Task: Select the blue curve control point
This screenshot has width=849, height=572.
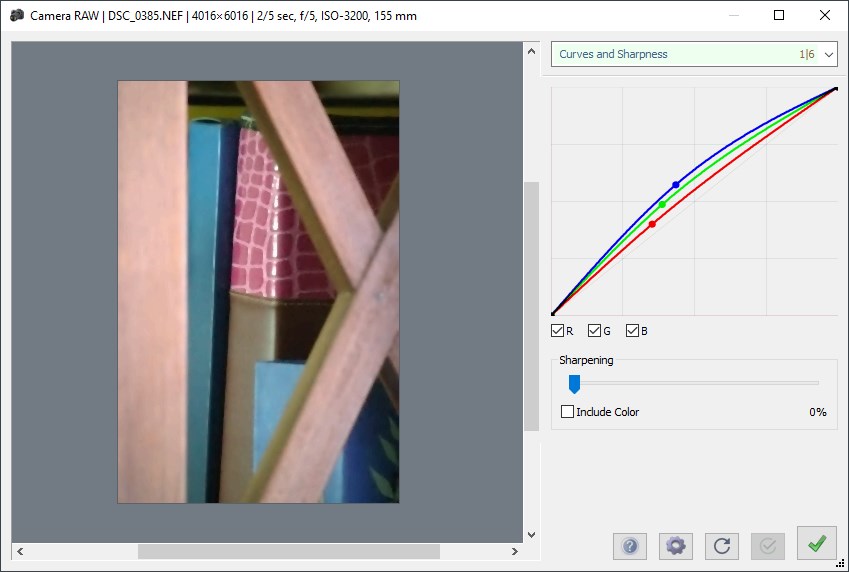Action: point(676,185)
